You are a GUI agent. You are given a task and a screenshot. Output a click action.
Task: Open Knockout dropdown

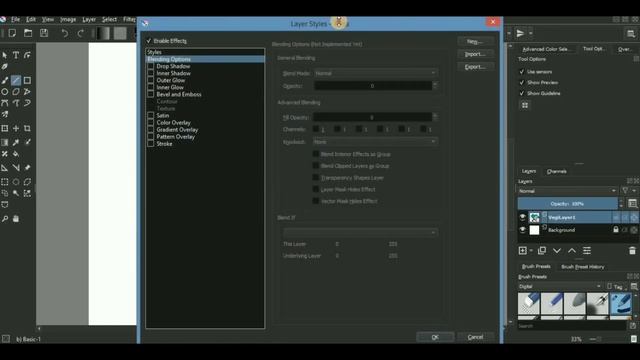click(x=375, y=142)
